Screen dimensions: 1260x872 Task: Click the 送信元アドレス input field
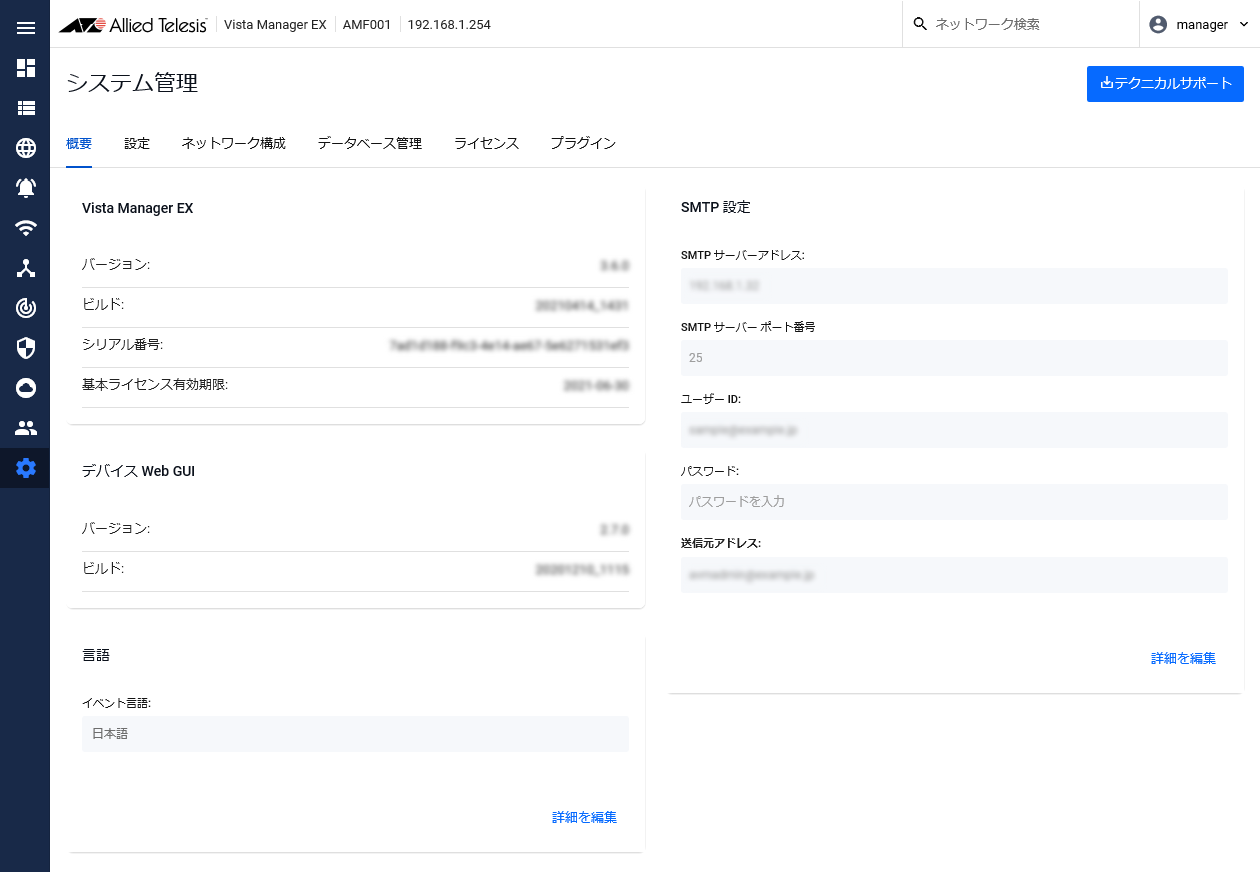954,574
